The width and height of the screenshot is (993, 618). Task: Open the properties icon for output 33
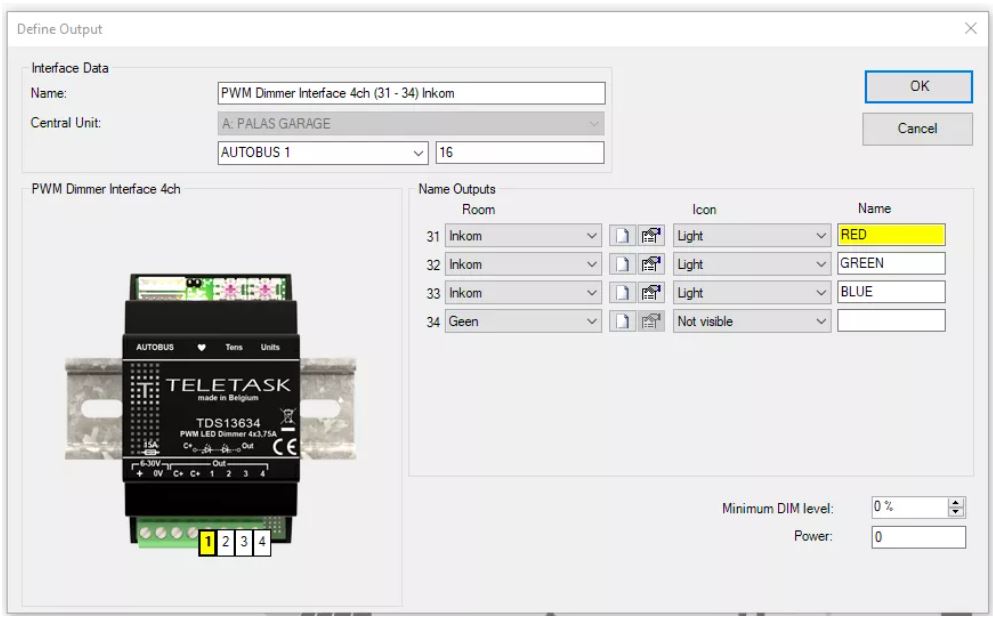coord(651,293)
